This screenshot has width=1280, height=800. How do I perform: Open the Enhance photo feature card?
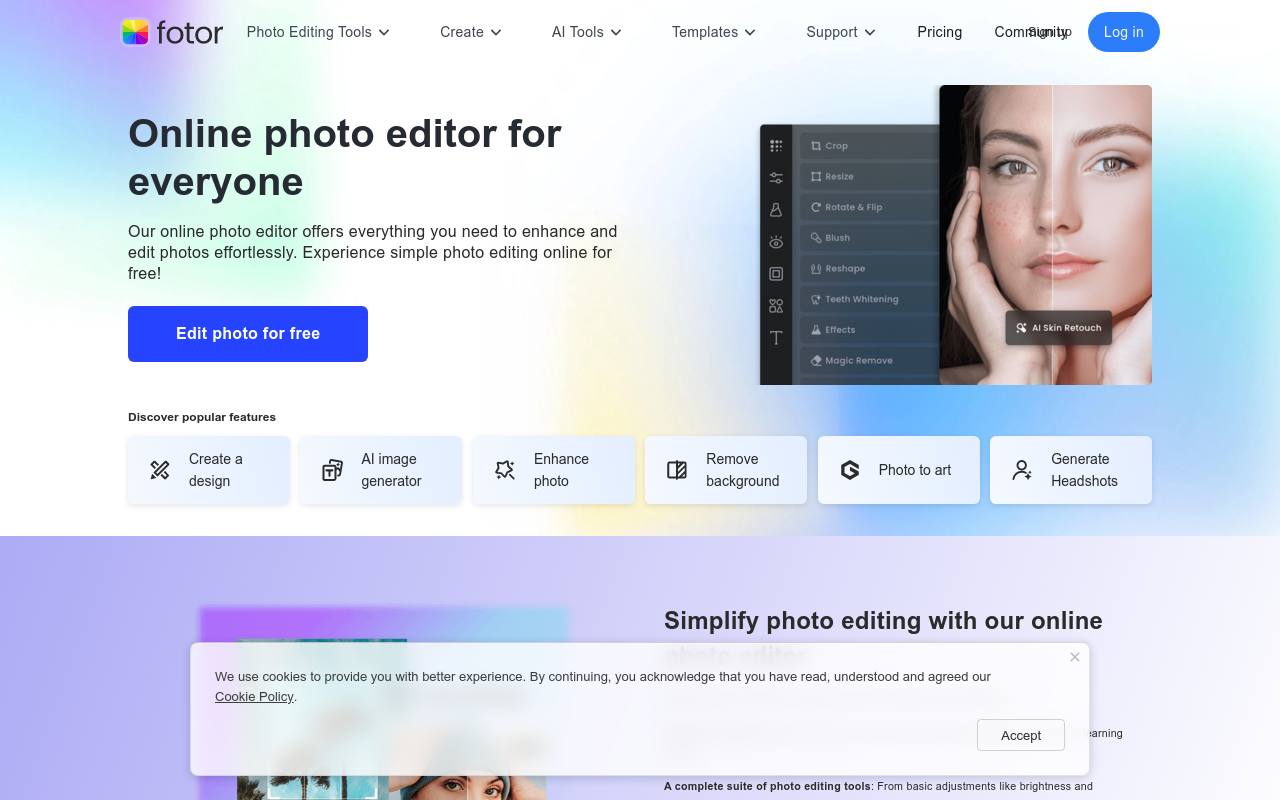click(554, 470)
